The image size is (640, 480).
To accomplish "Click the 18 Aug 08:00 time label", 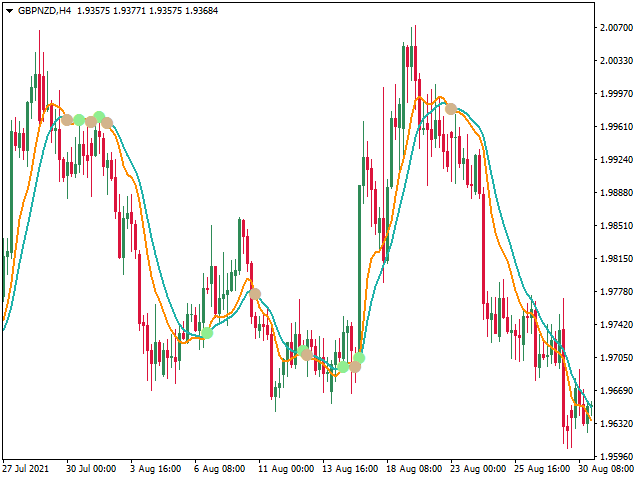I will point(414,469).
